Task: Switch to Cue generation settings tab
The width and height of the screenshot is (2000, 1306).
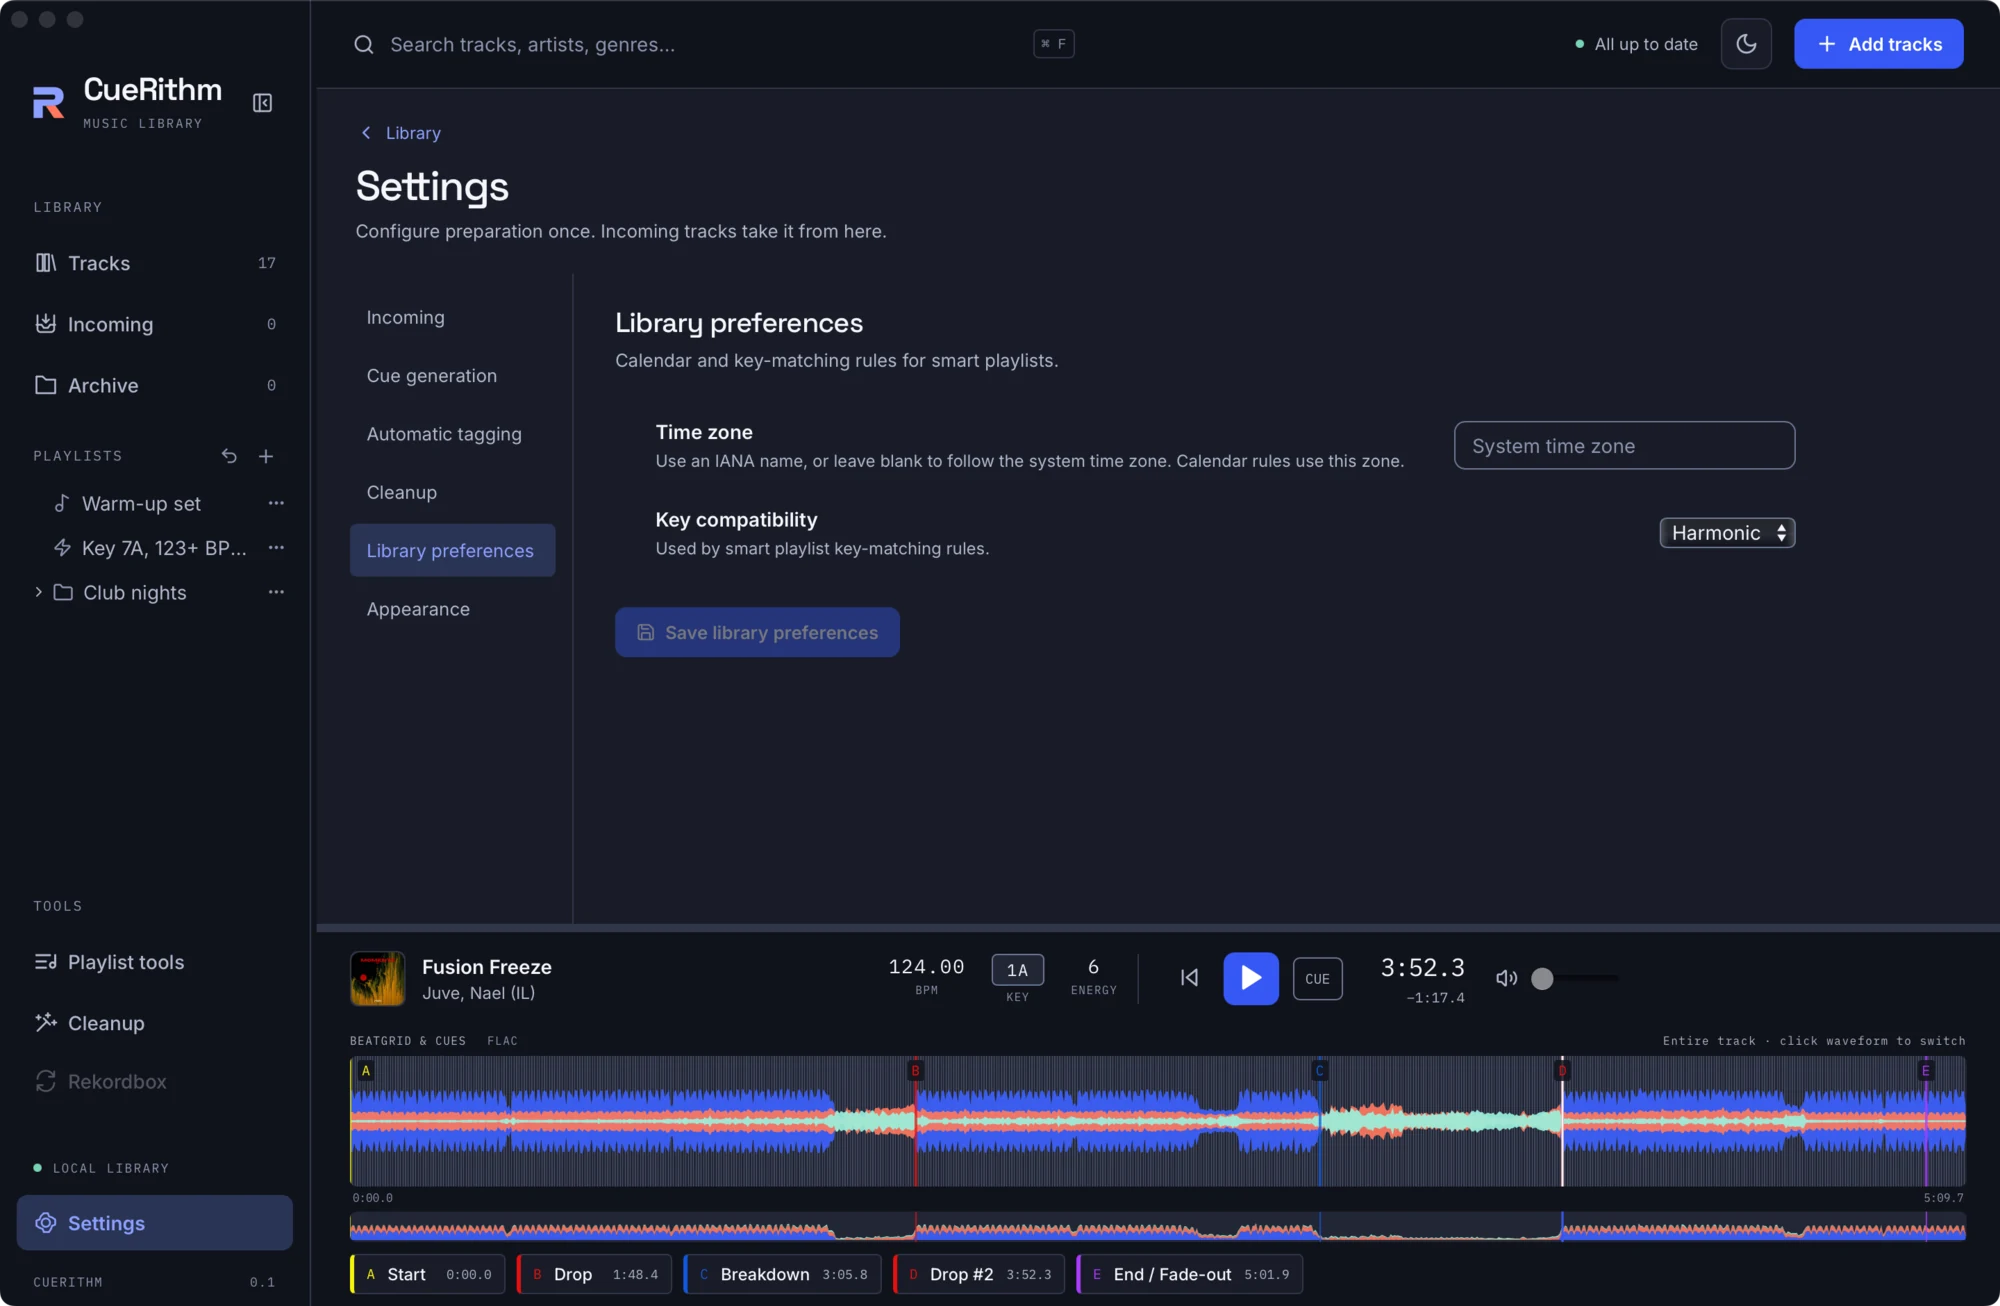Action: 452,376
